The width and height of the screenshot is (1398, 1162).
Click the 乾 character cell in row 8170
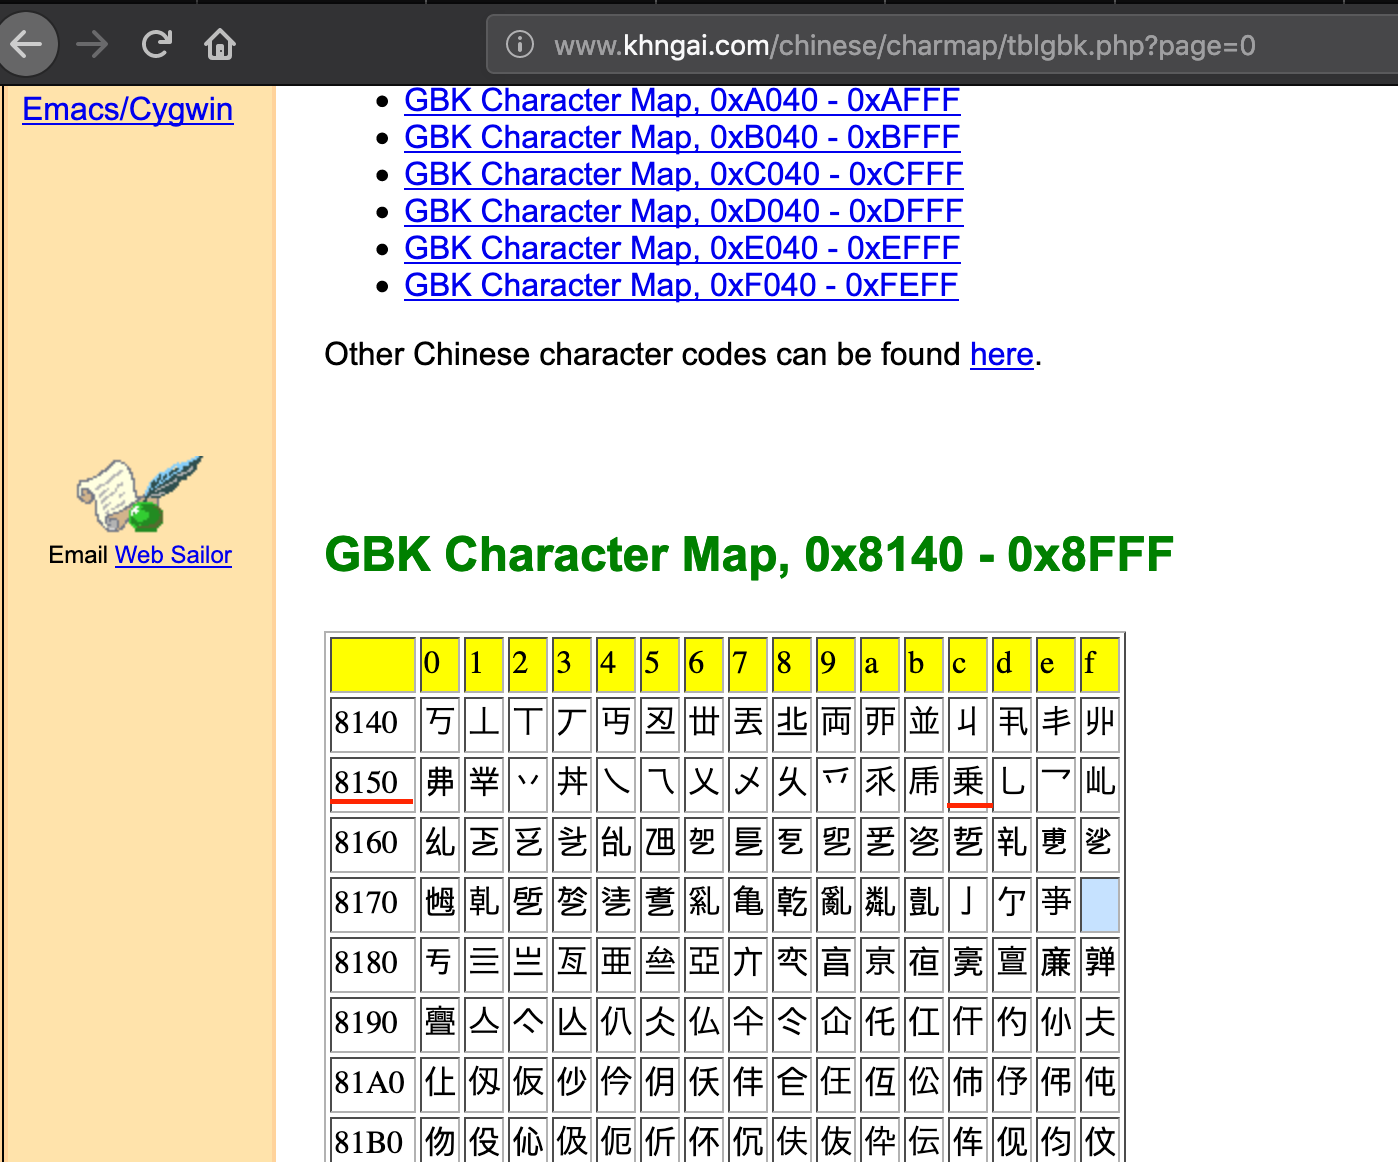click(792, 903)
